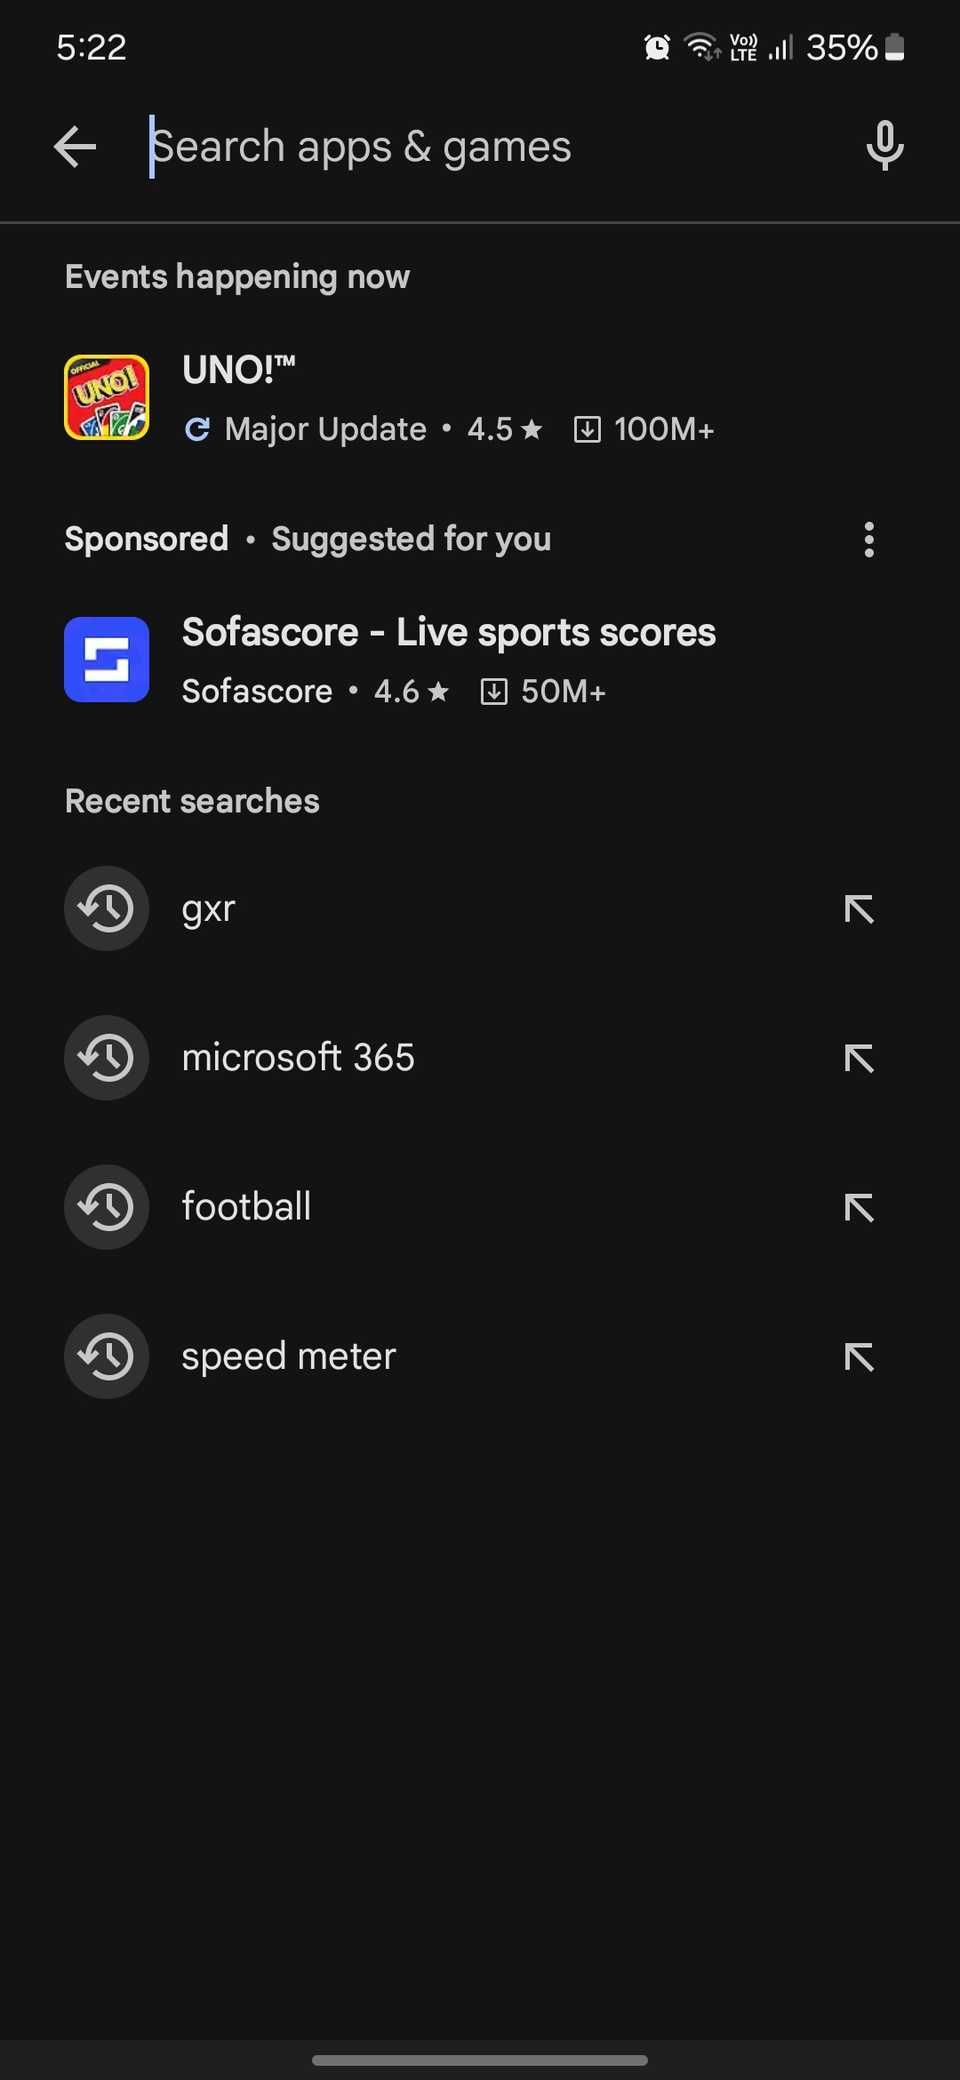Insert speed meter into search via arrow

tap(859, 1357)
